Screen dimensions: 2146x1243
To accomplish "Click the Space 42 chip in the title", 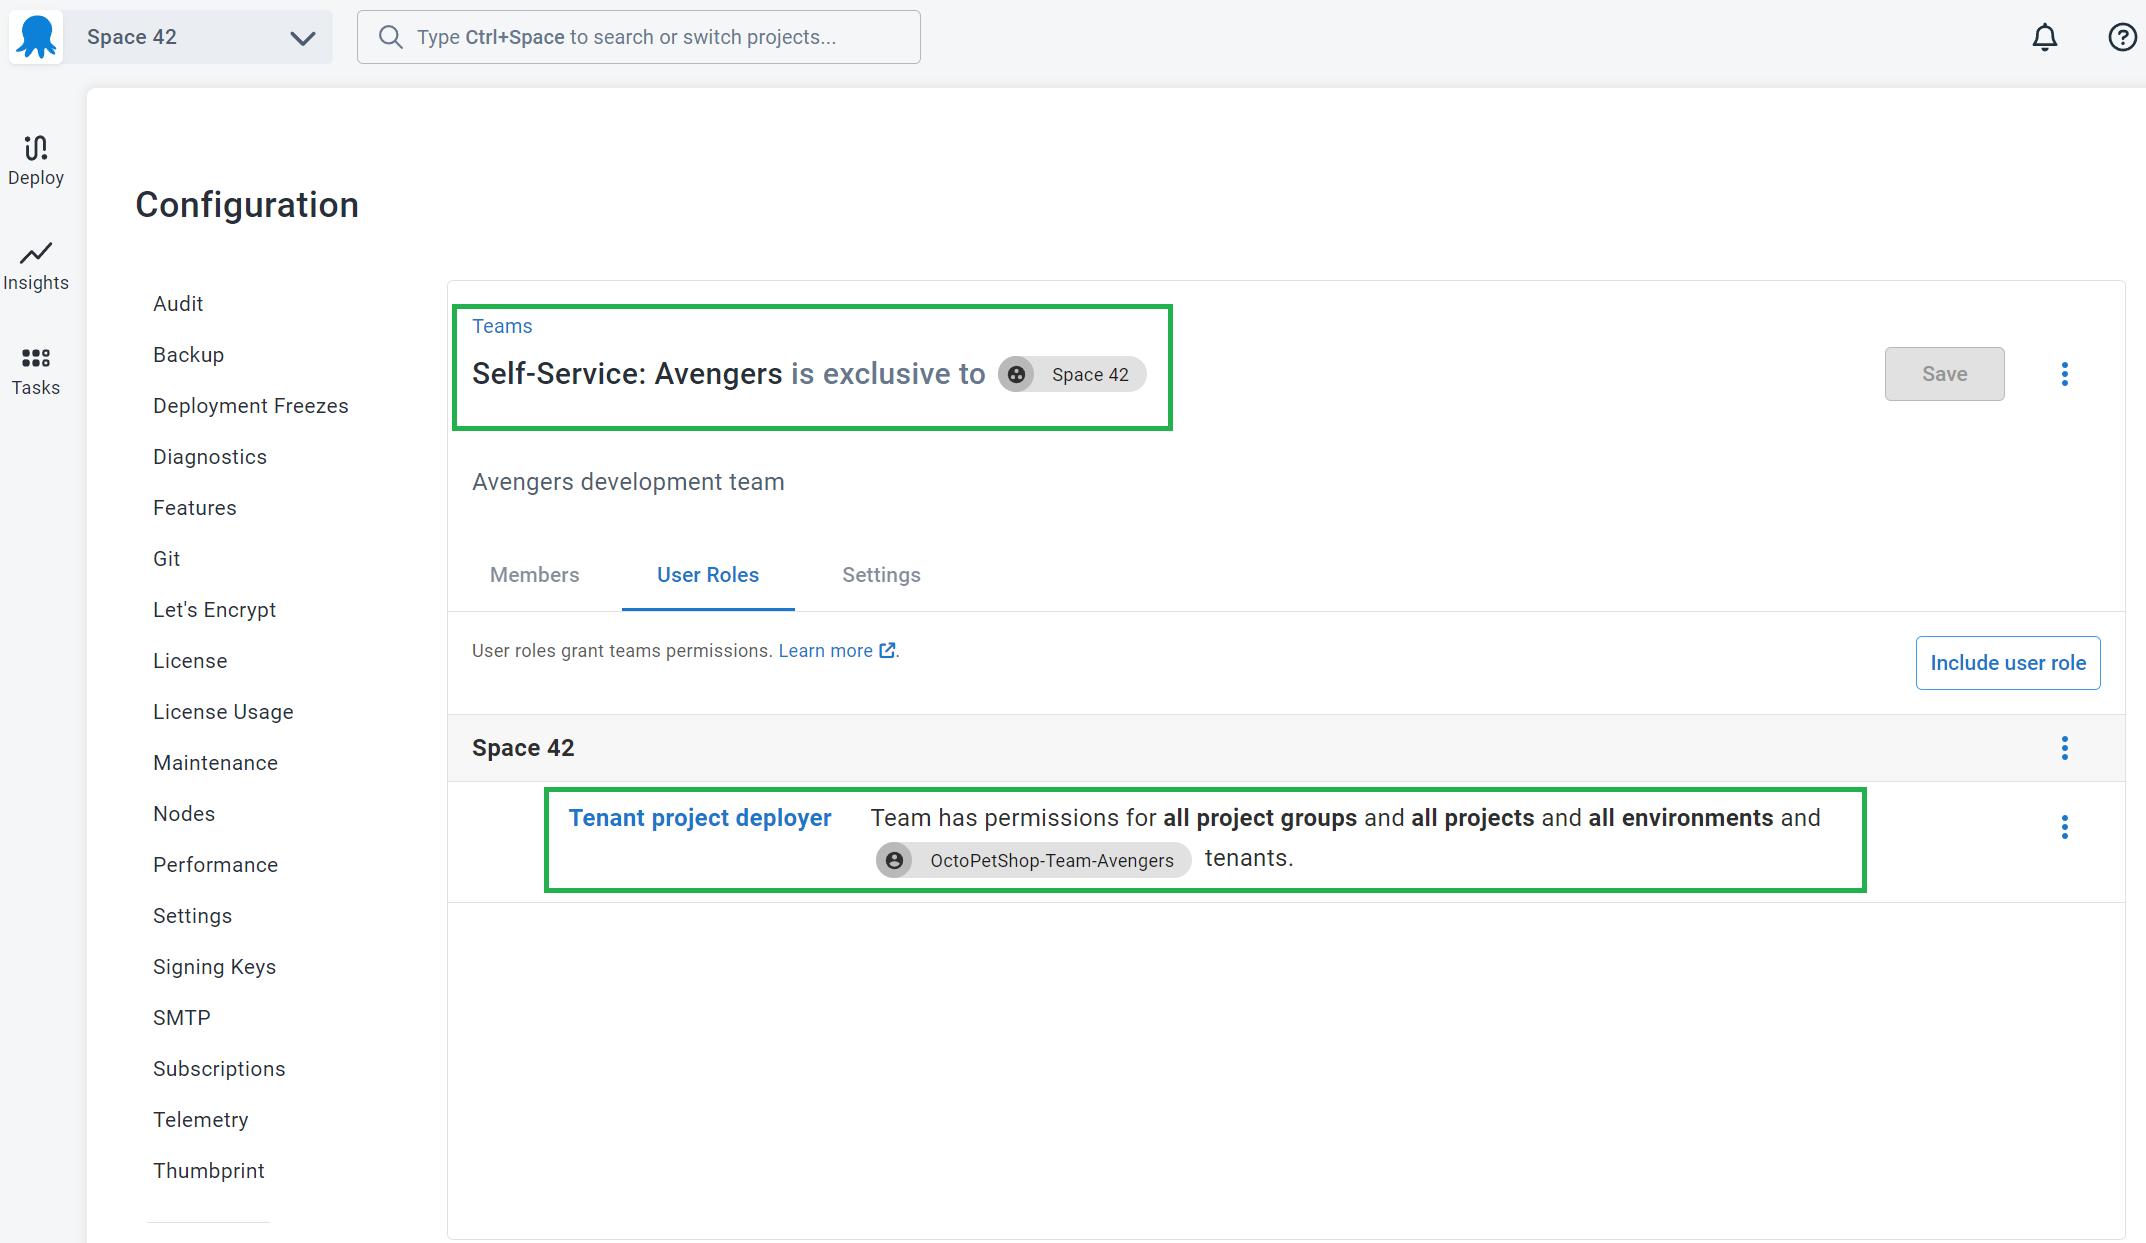I will point(1072,374).
